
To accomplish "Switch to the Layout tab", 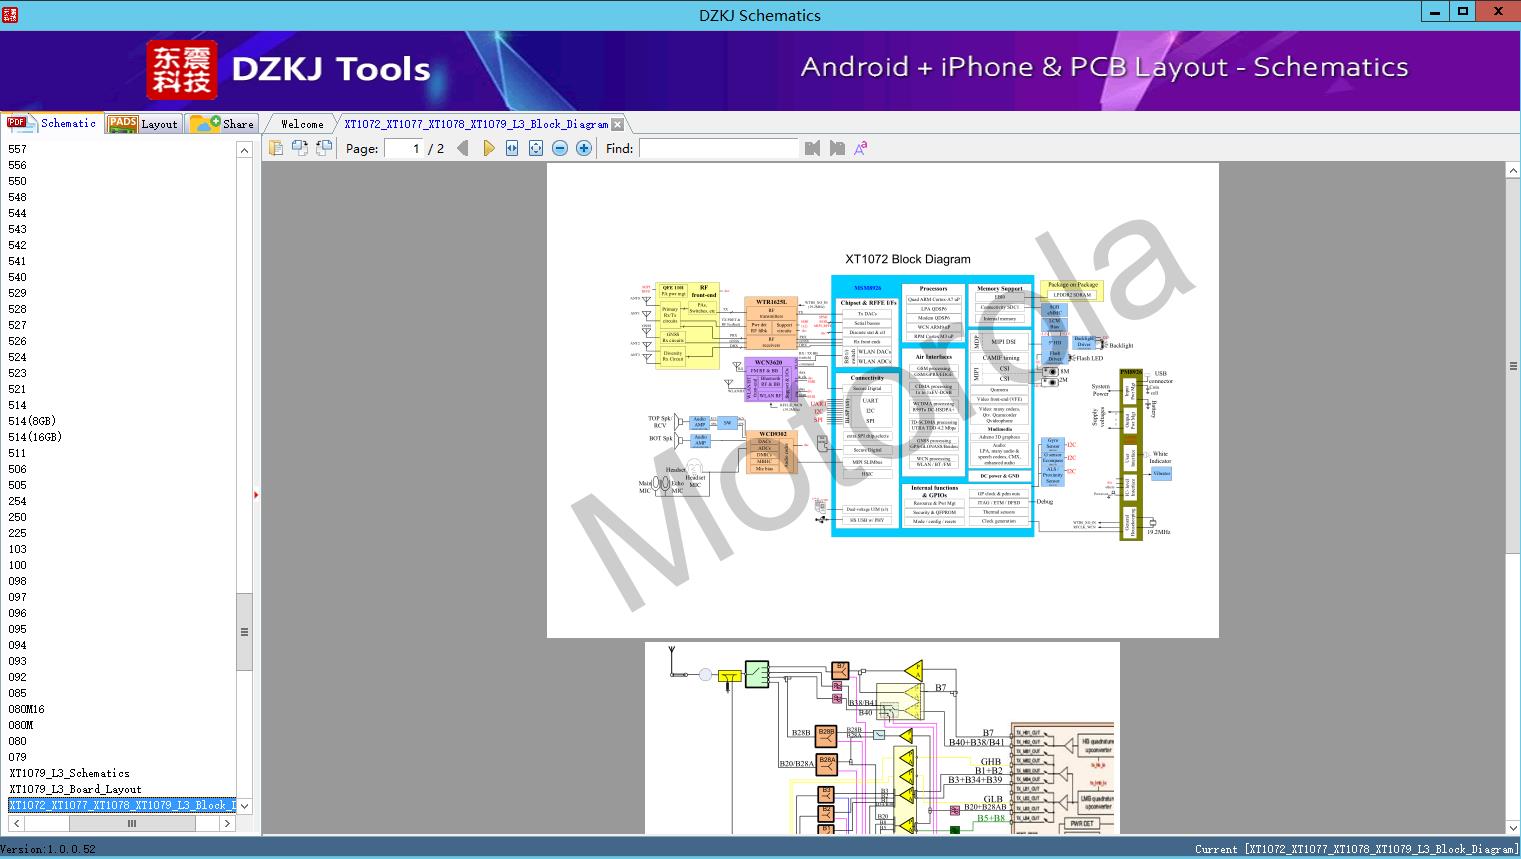I will 143,124.
